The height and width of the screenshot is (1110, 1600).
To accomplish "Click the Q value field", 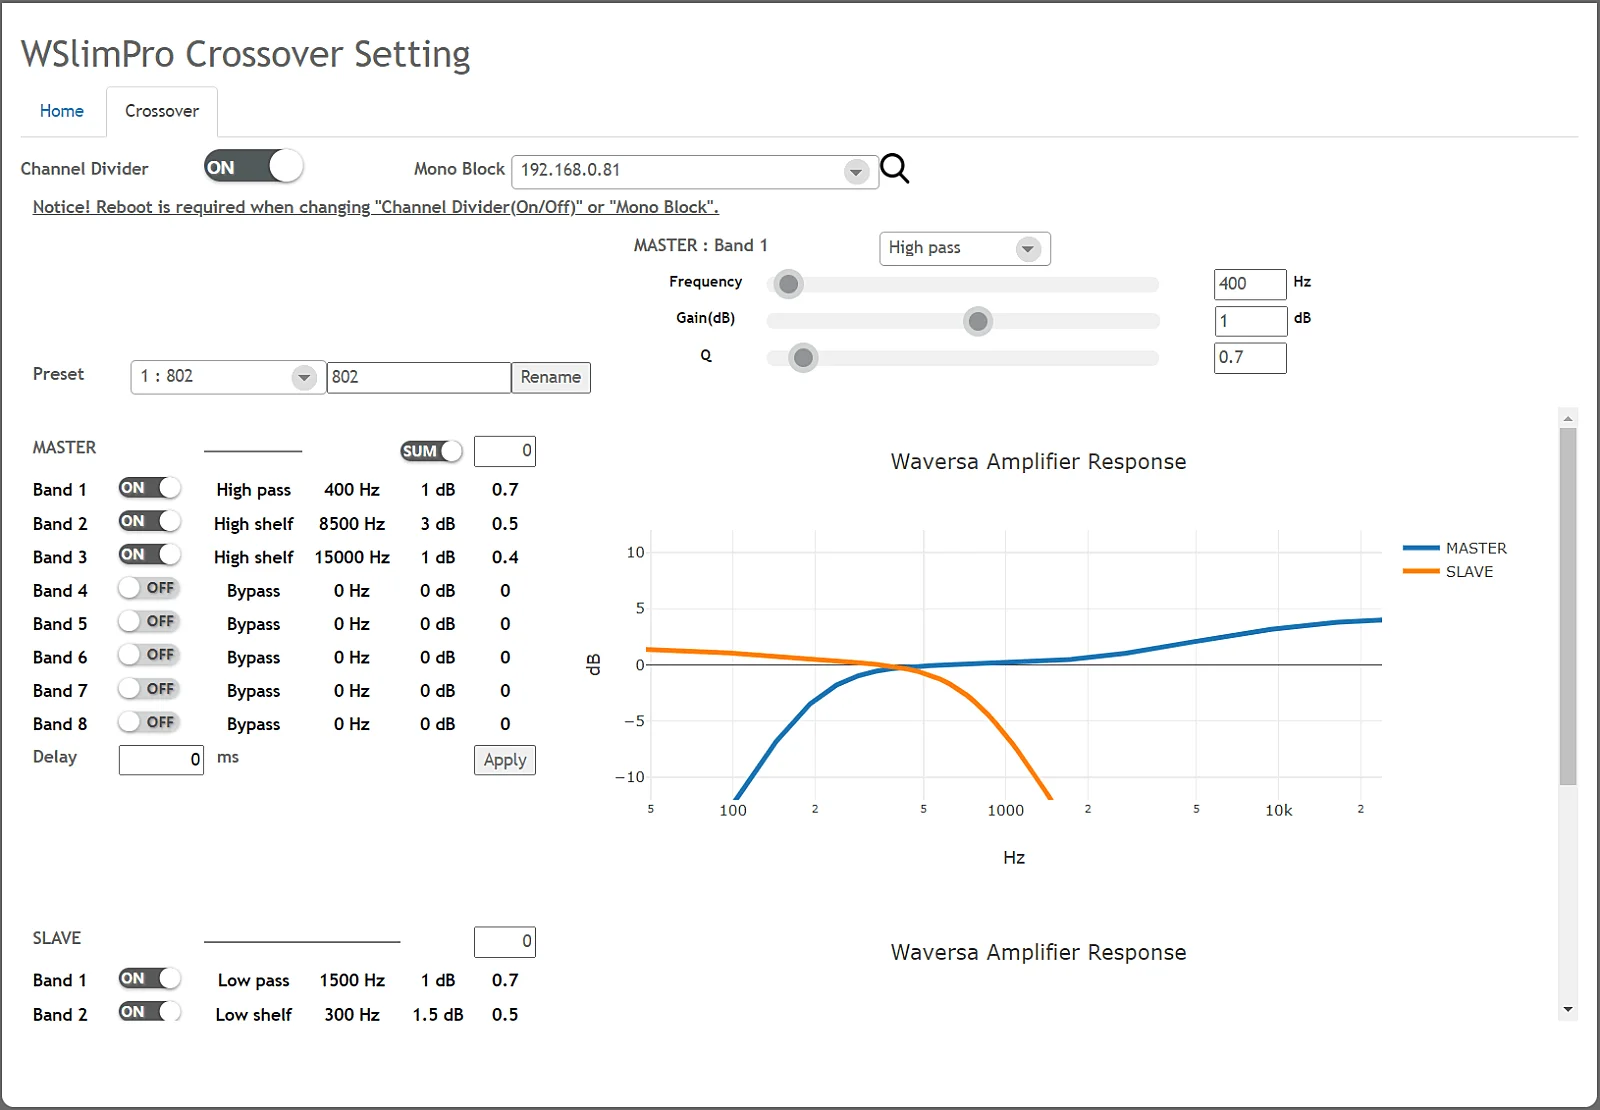I will [x=1250, y=358].
